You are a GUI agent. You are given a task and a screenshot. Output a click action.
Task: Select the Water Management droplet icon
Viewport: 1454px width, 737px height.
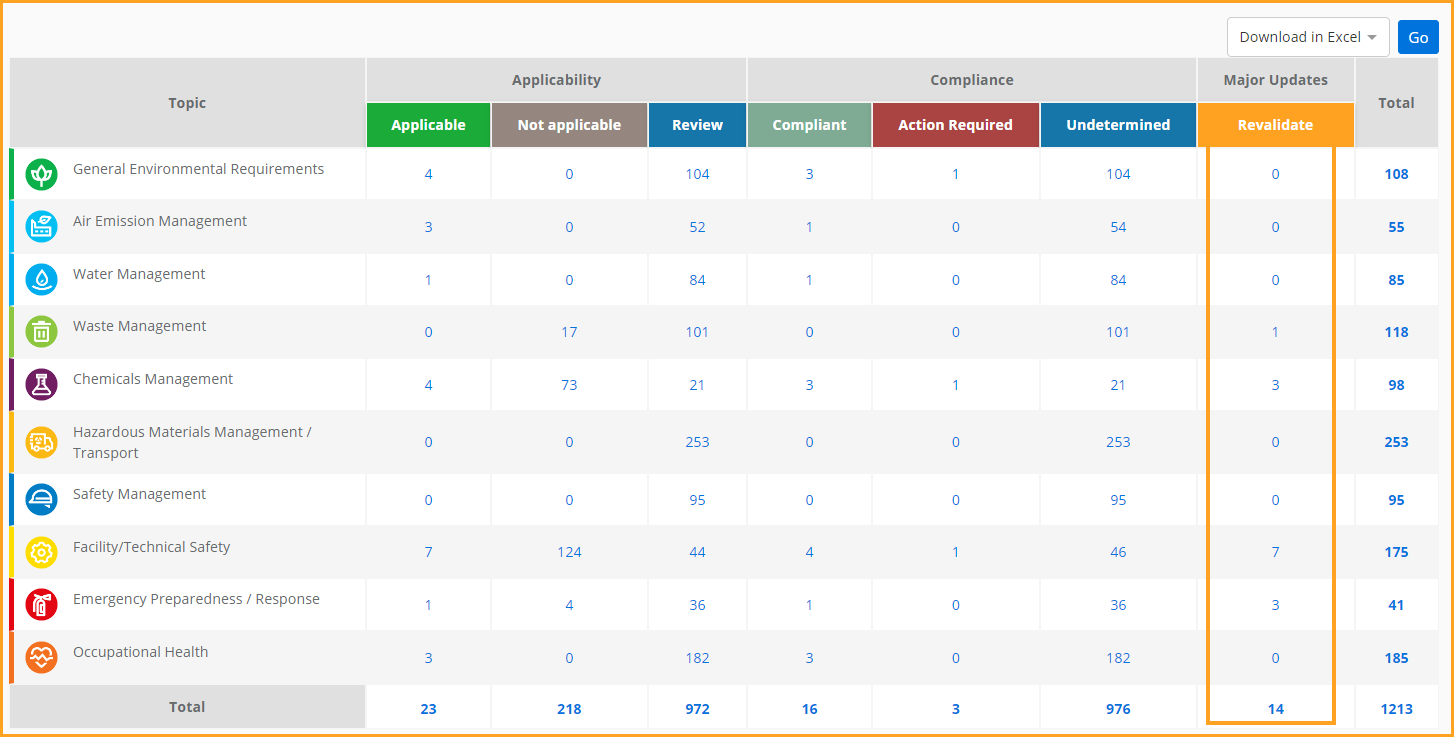(x=41, y=279)
